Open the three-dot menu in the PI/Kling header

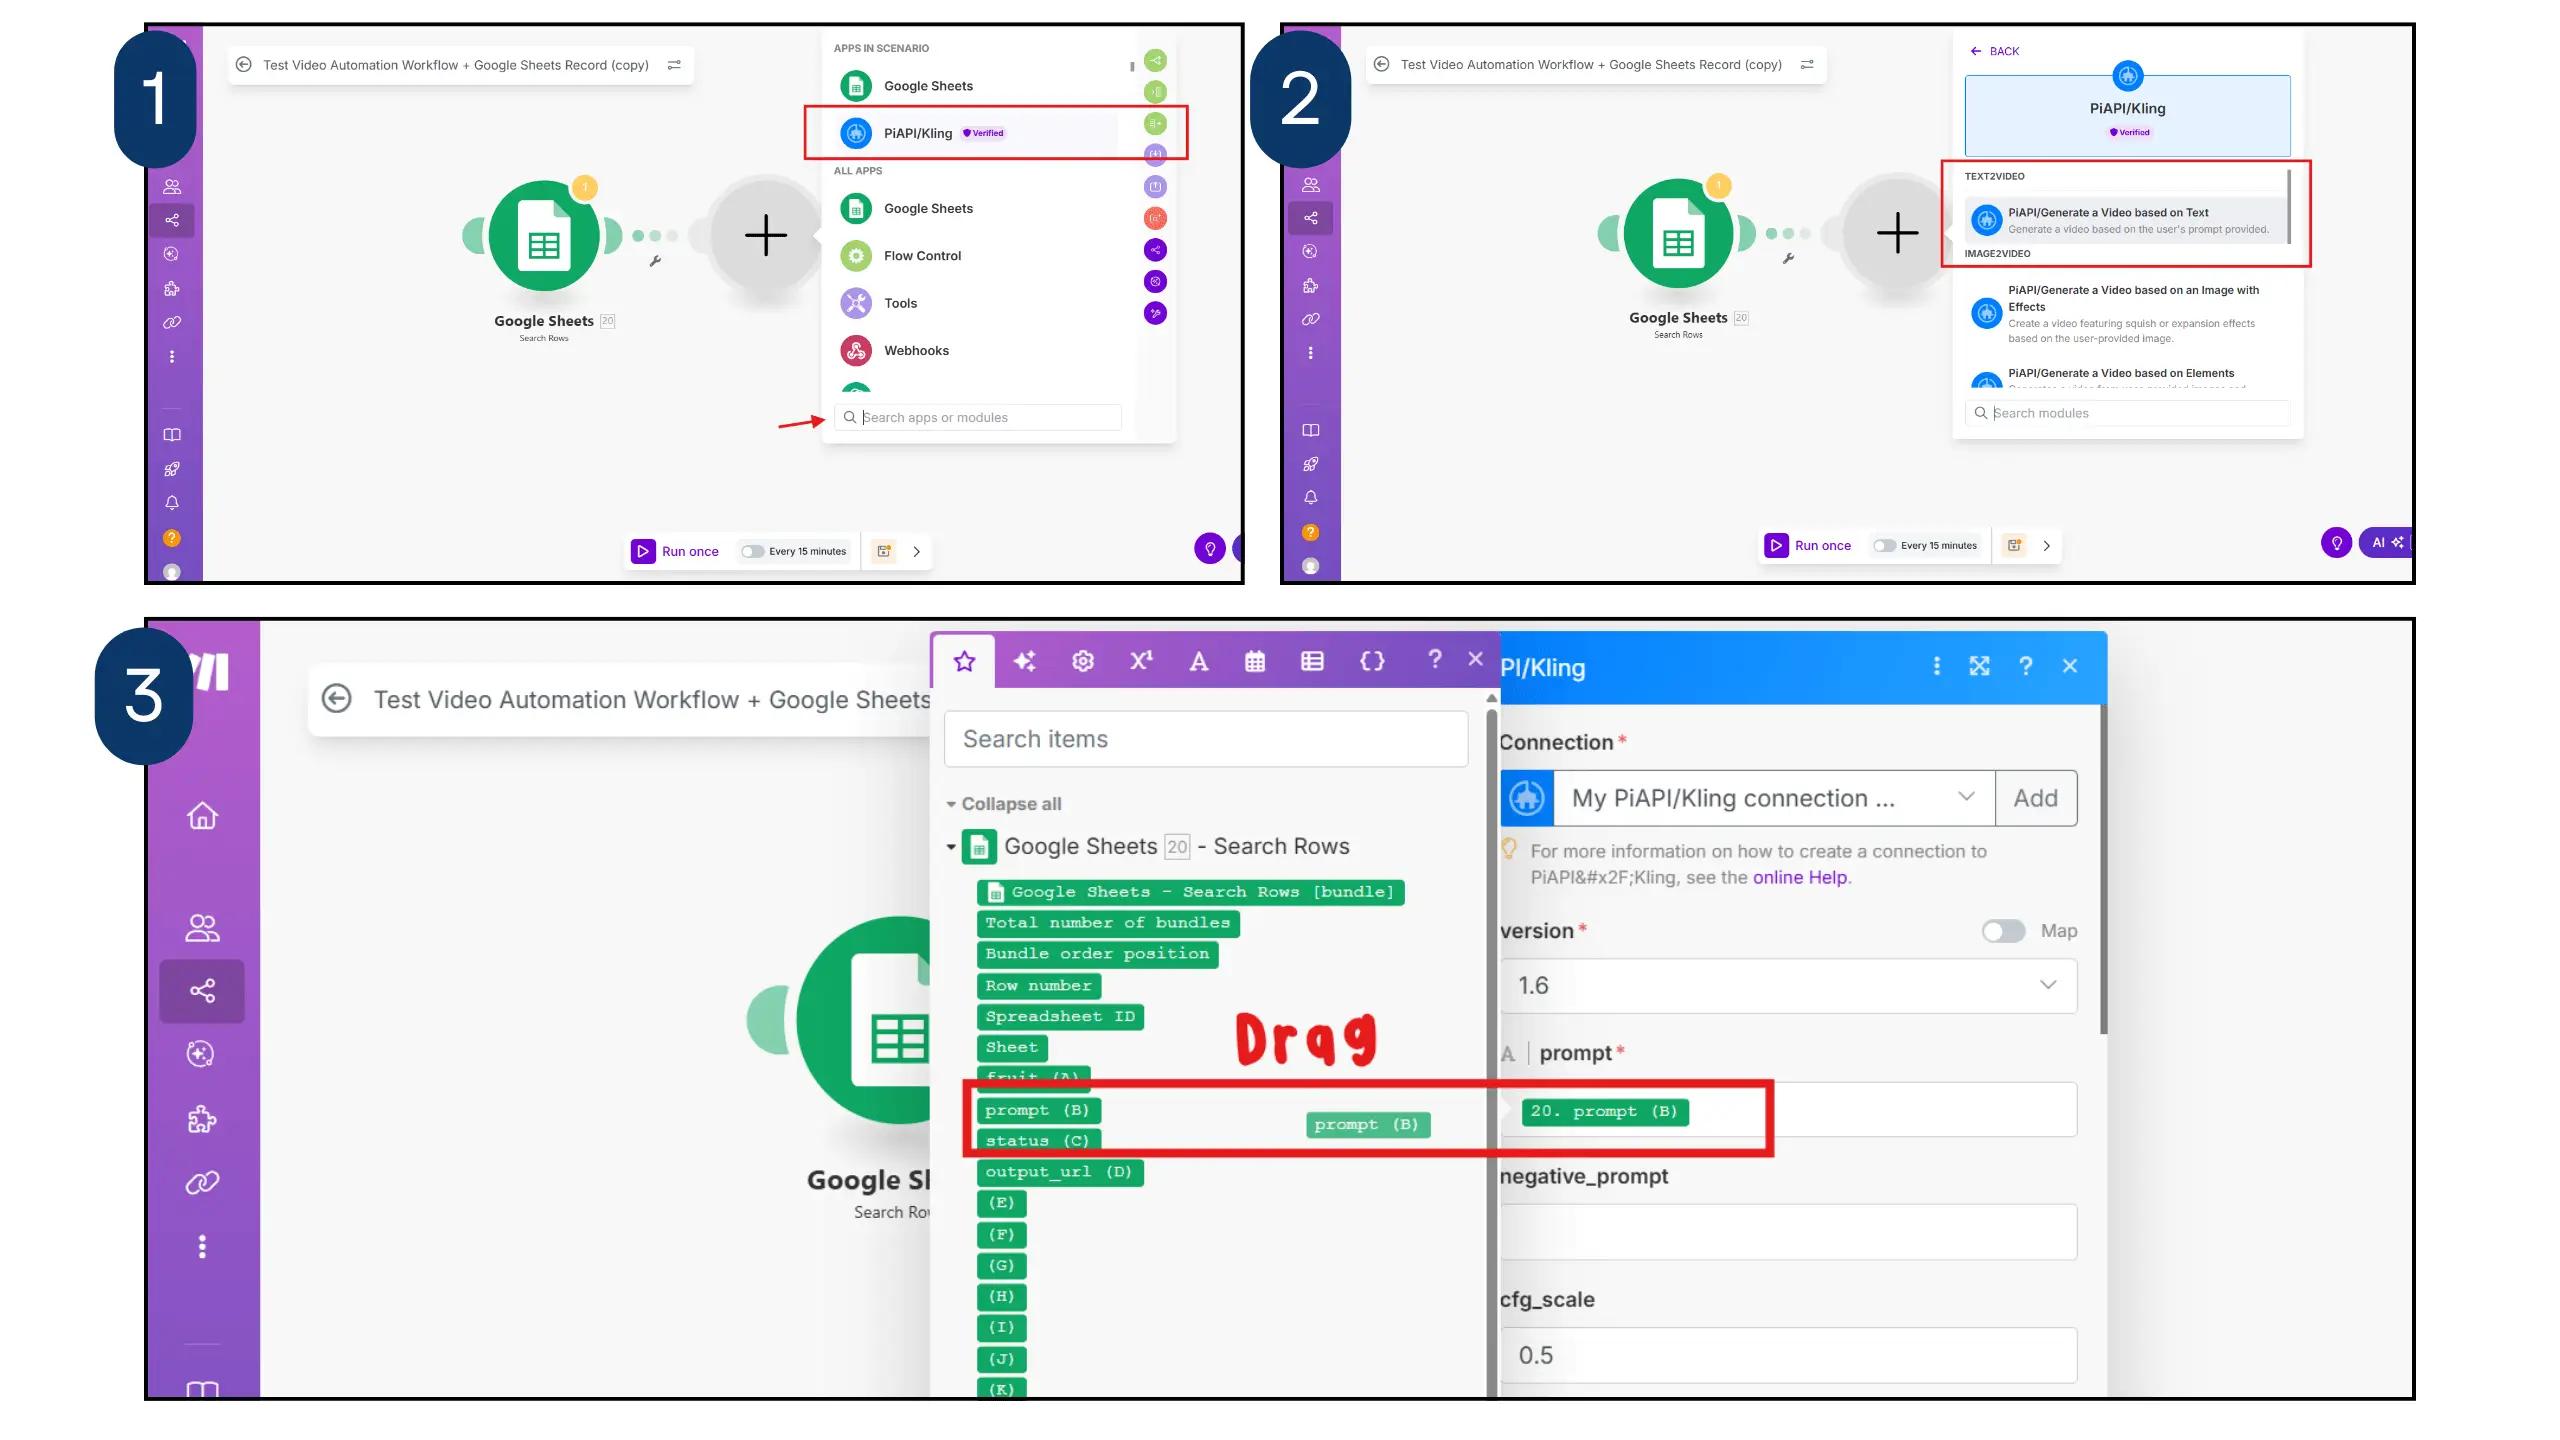[x=1937, y=666]
